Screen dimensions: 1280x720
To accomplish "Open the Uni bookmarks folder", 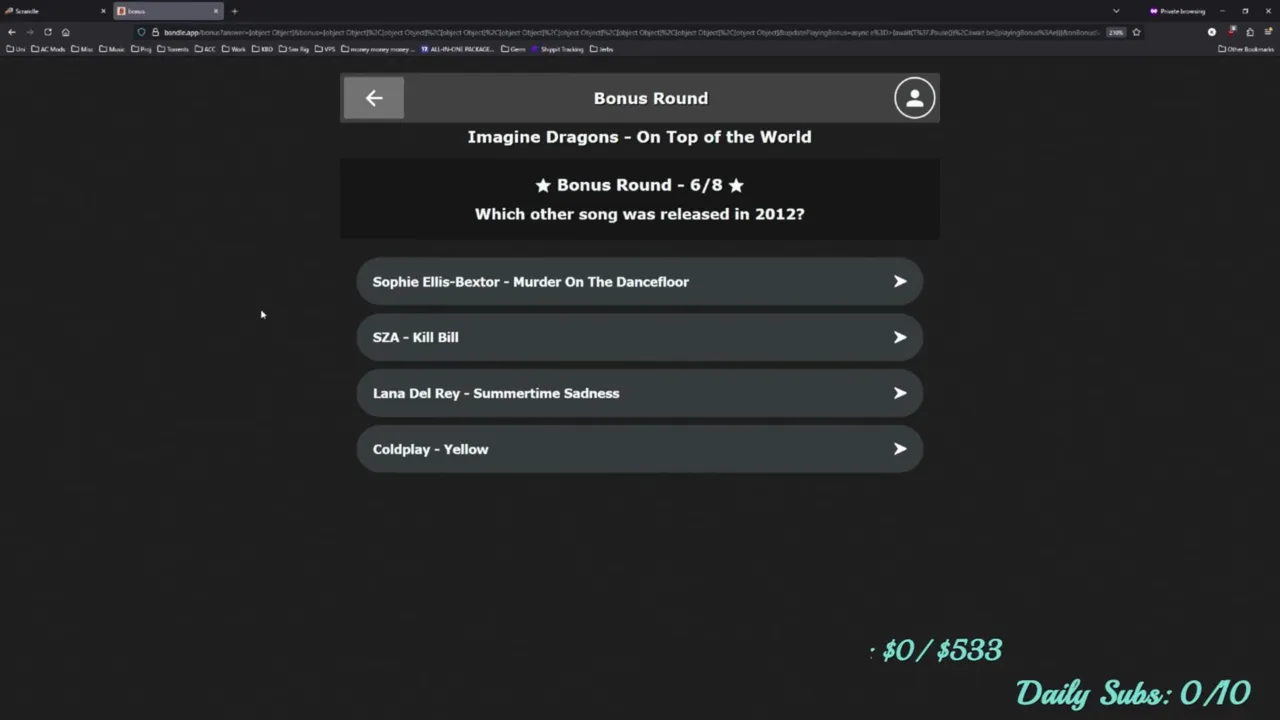I will 16,49.
